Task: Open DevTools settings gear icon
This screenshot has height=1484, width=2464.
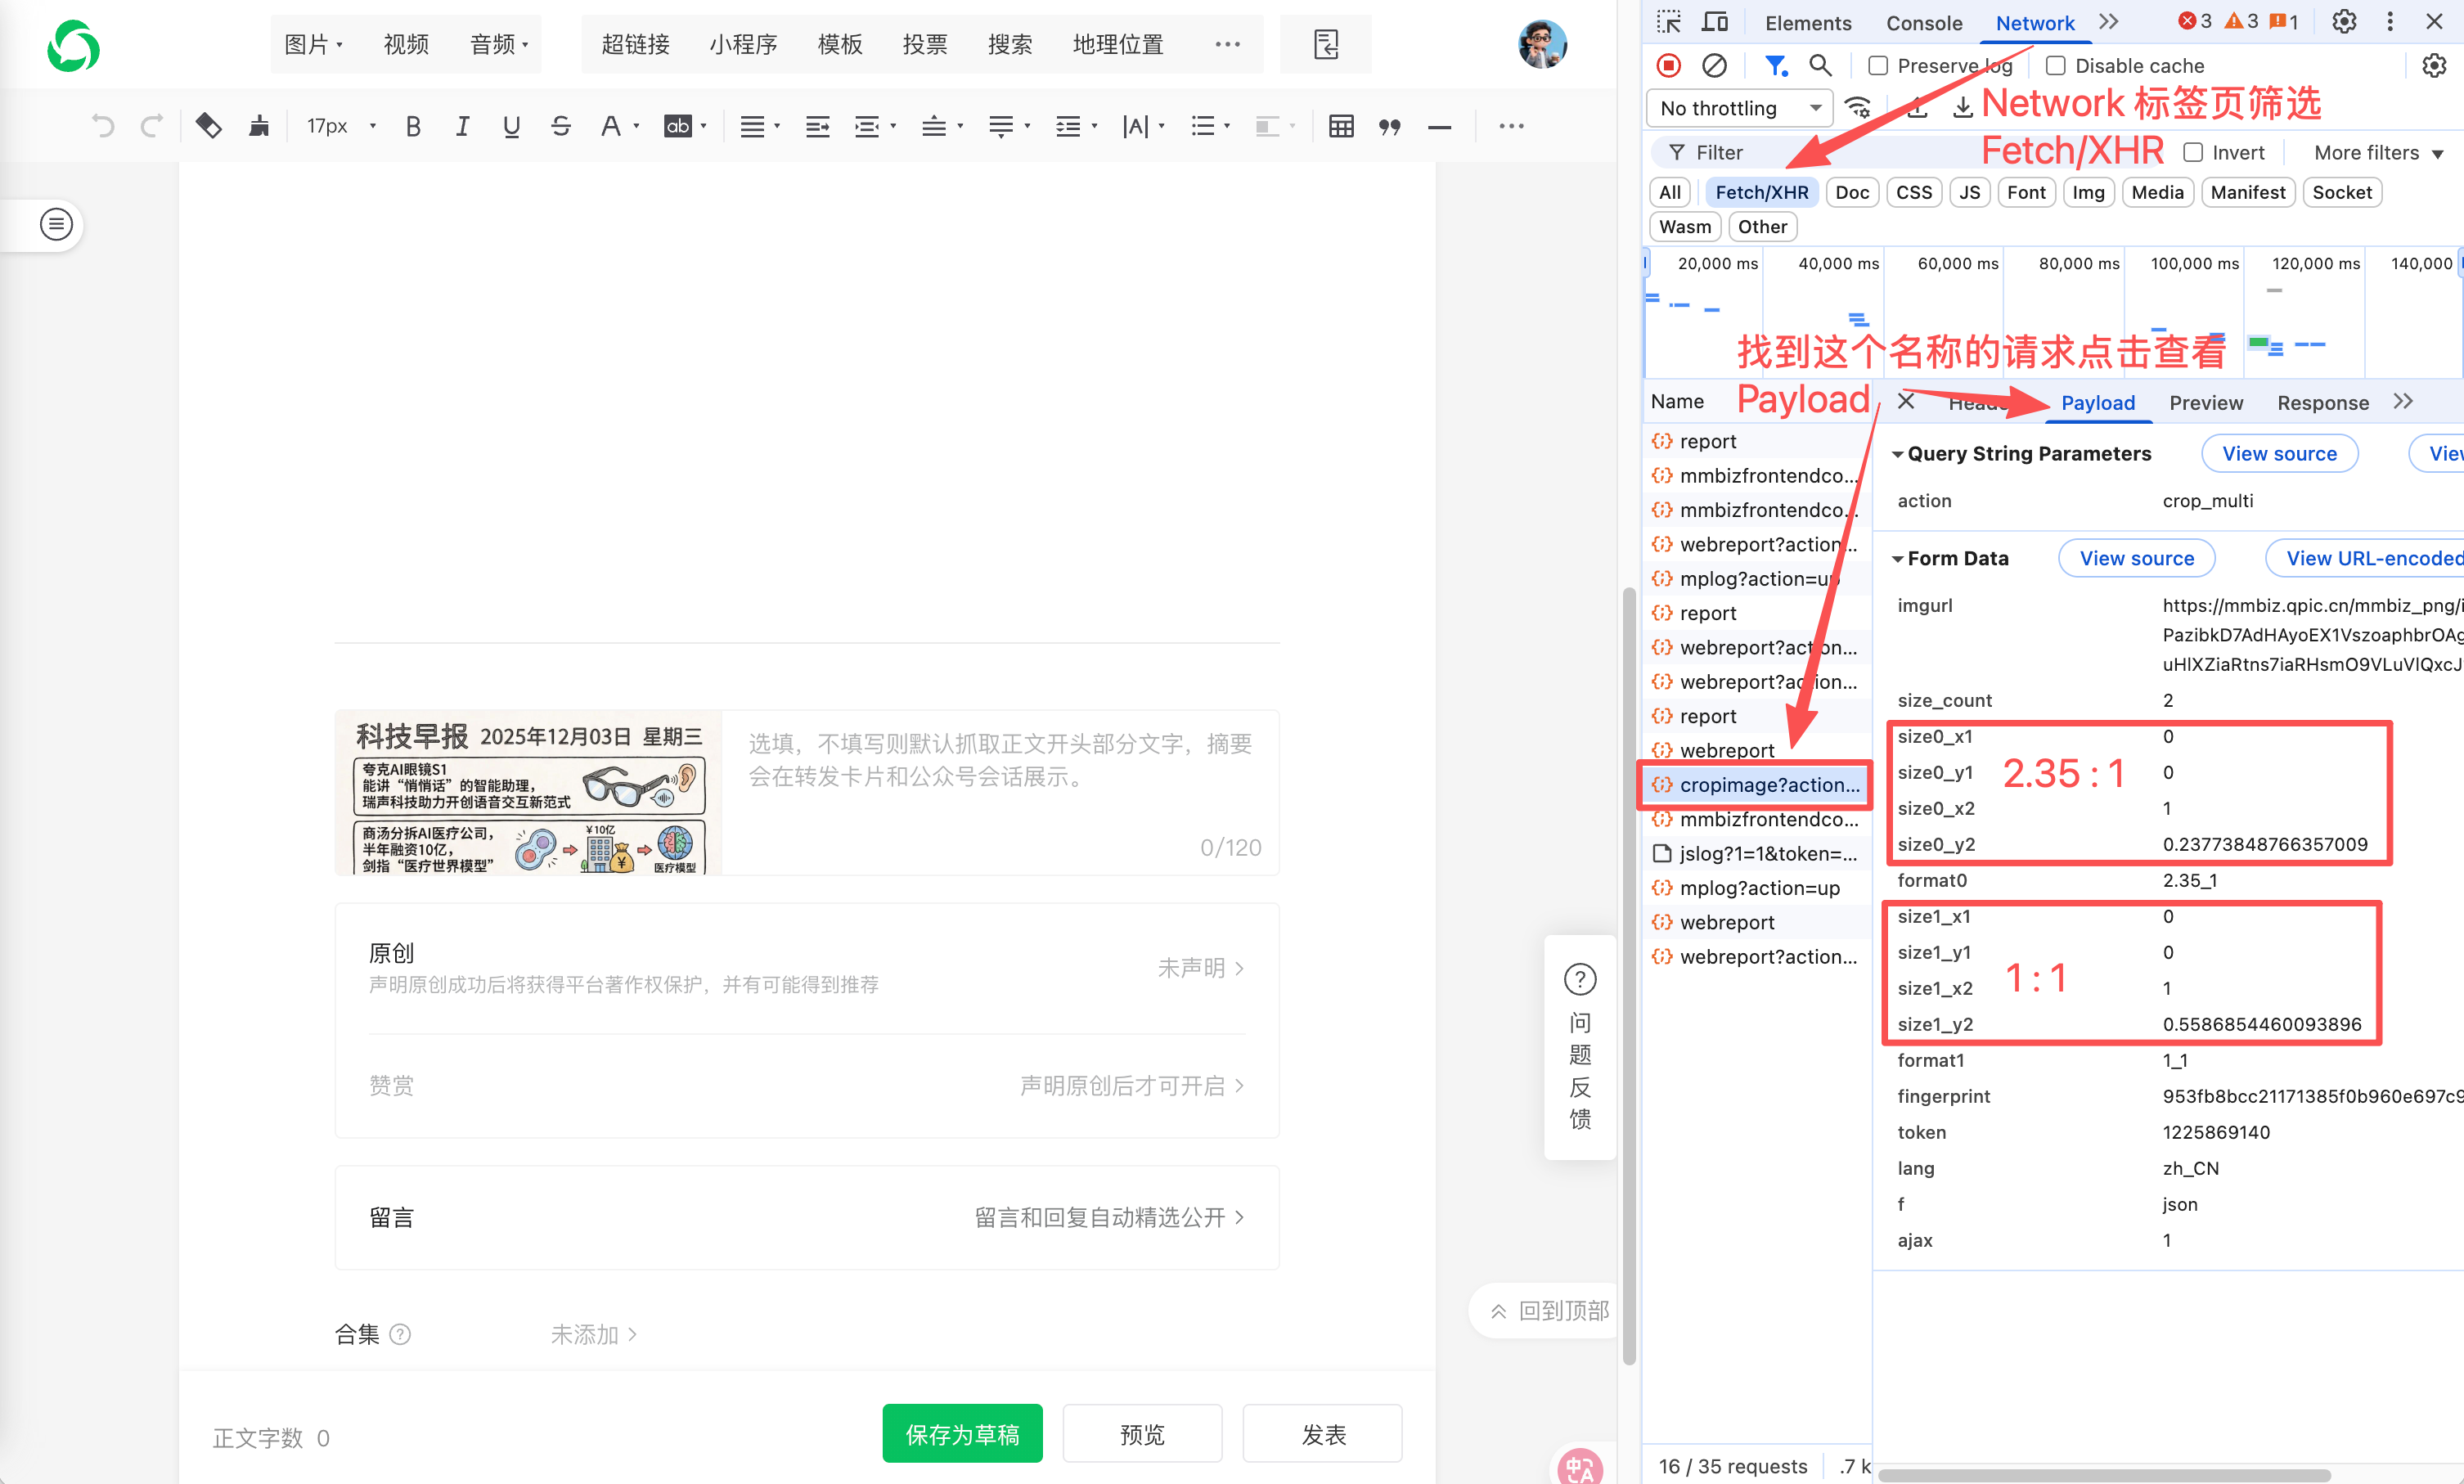Action: click(2344, 22)
